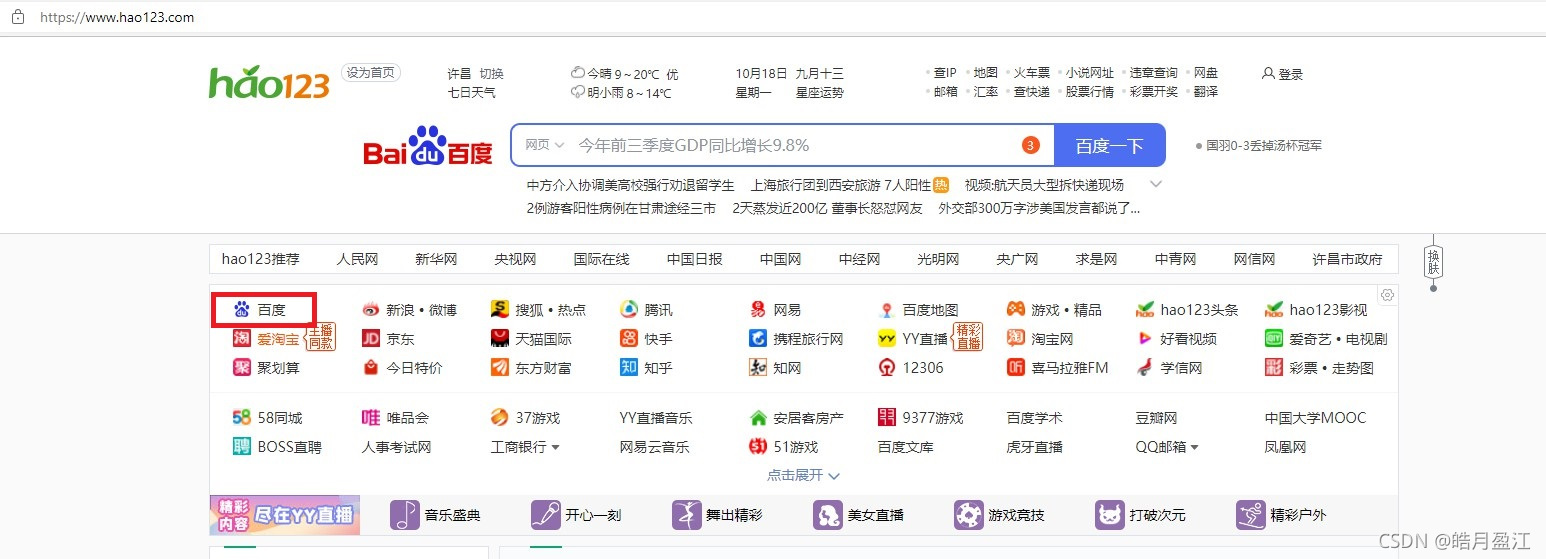Image resolution: width=1546 pixels, height=559 pixels.
Task: Open the 星座运势 link
Action: (x=819, y=93)
